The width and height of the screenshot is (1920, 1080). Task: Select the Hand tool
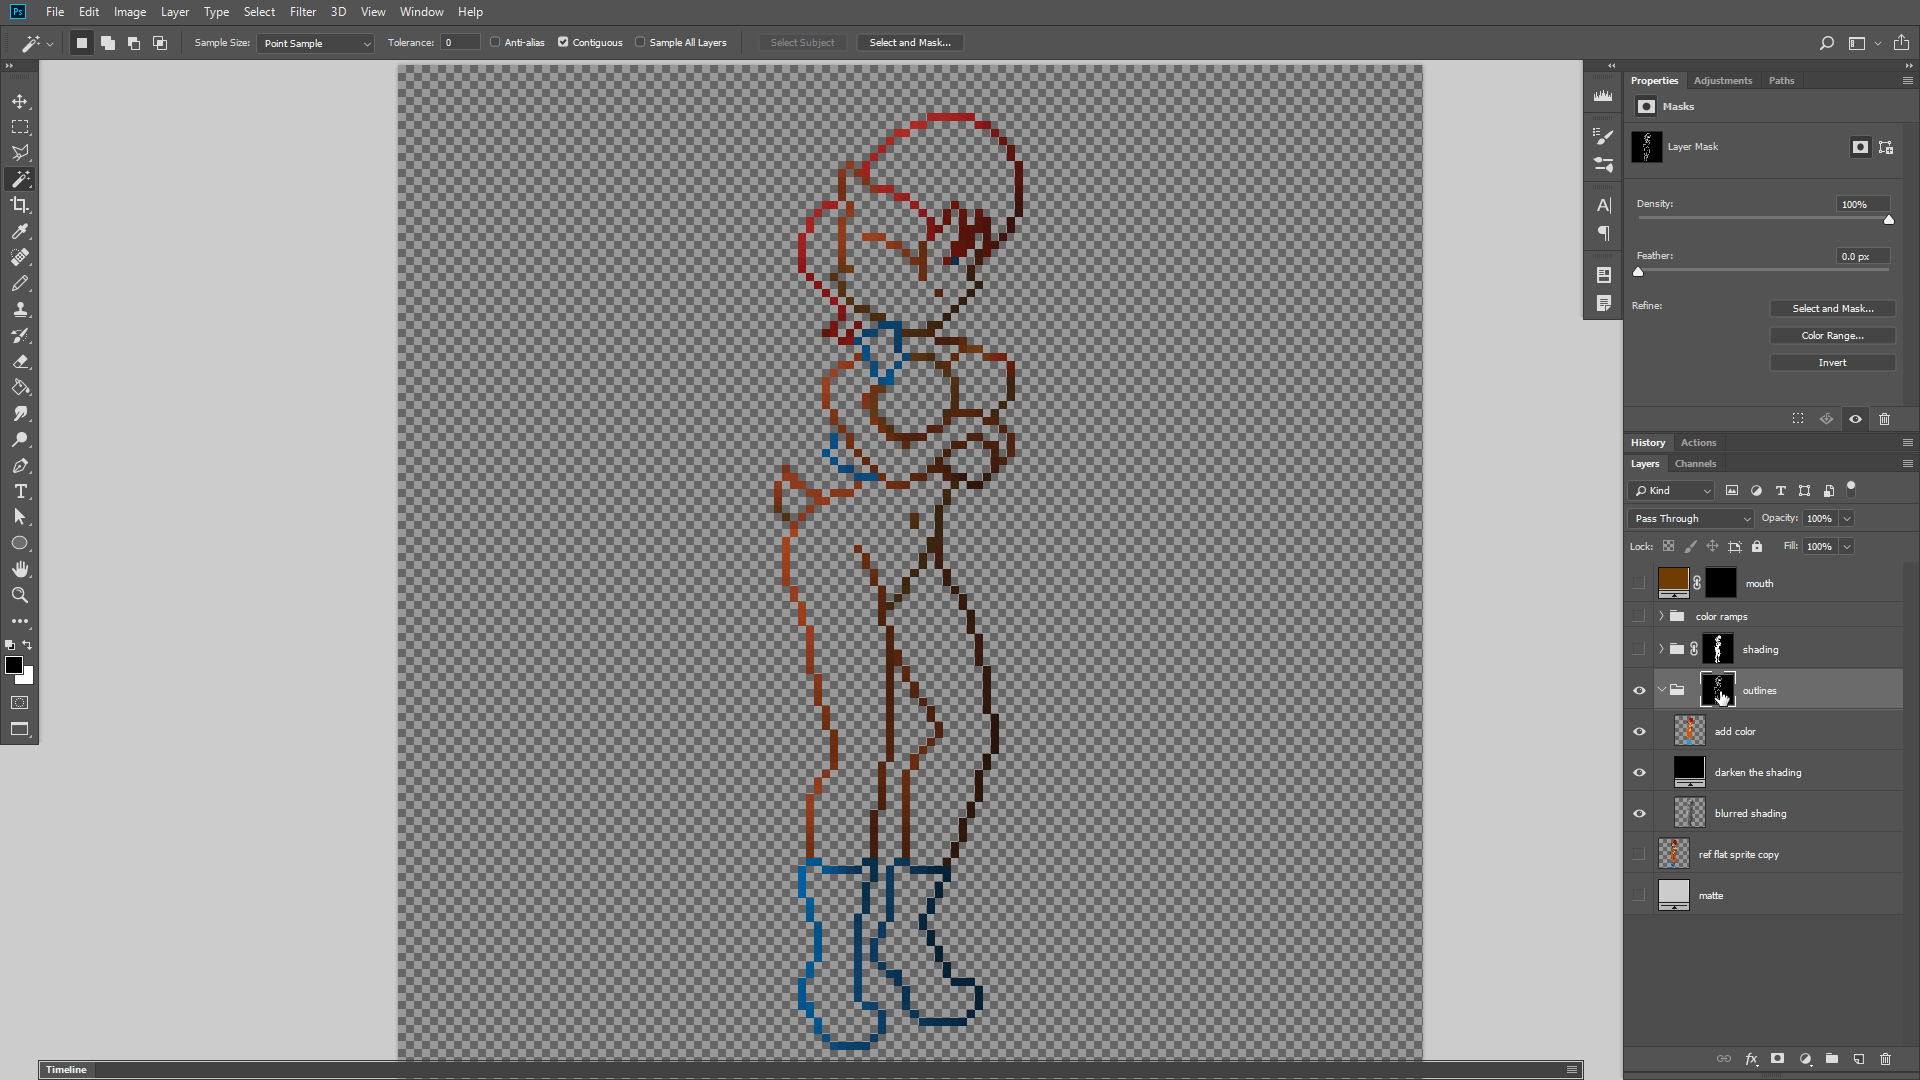click(20, 569)
